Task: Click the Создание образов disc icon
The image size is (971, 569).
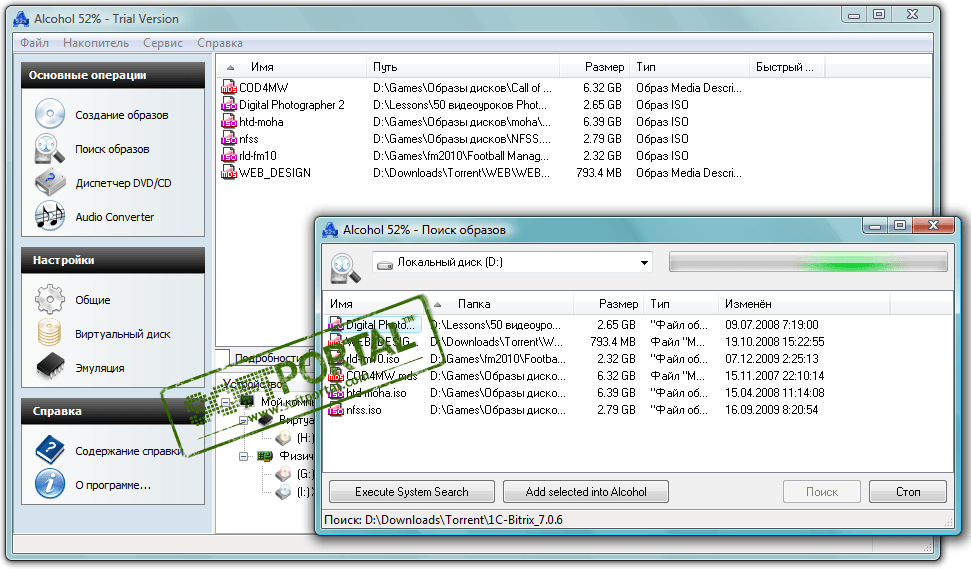Action: [50, 115]
